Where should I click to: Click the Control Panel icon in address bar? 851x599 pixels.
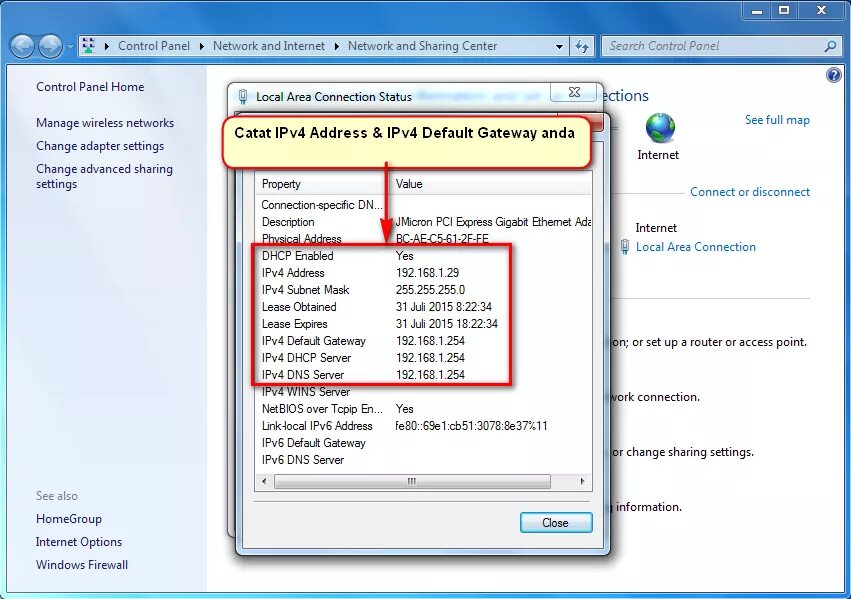point(88,46)
